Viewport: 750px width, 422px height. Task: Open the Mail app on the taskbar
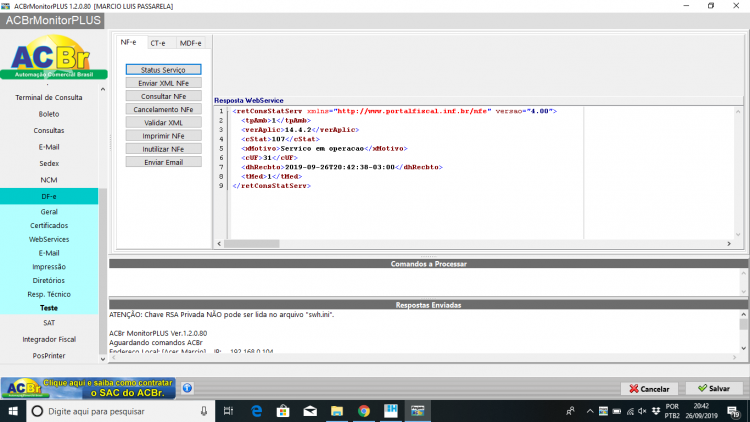tap(310, 411)
